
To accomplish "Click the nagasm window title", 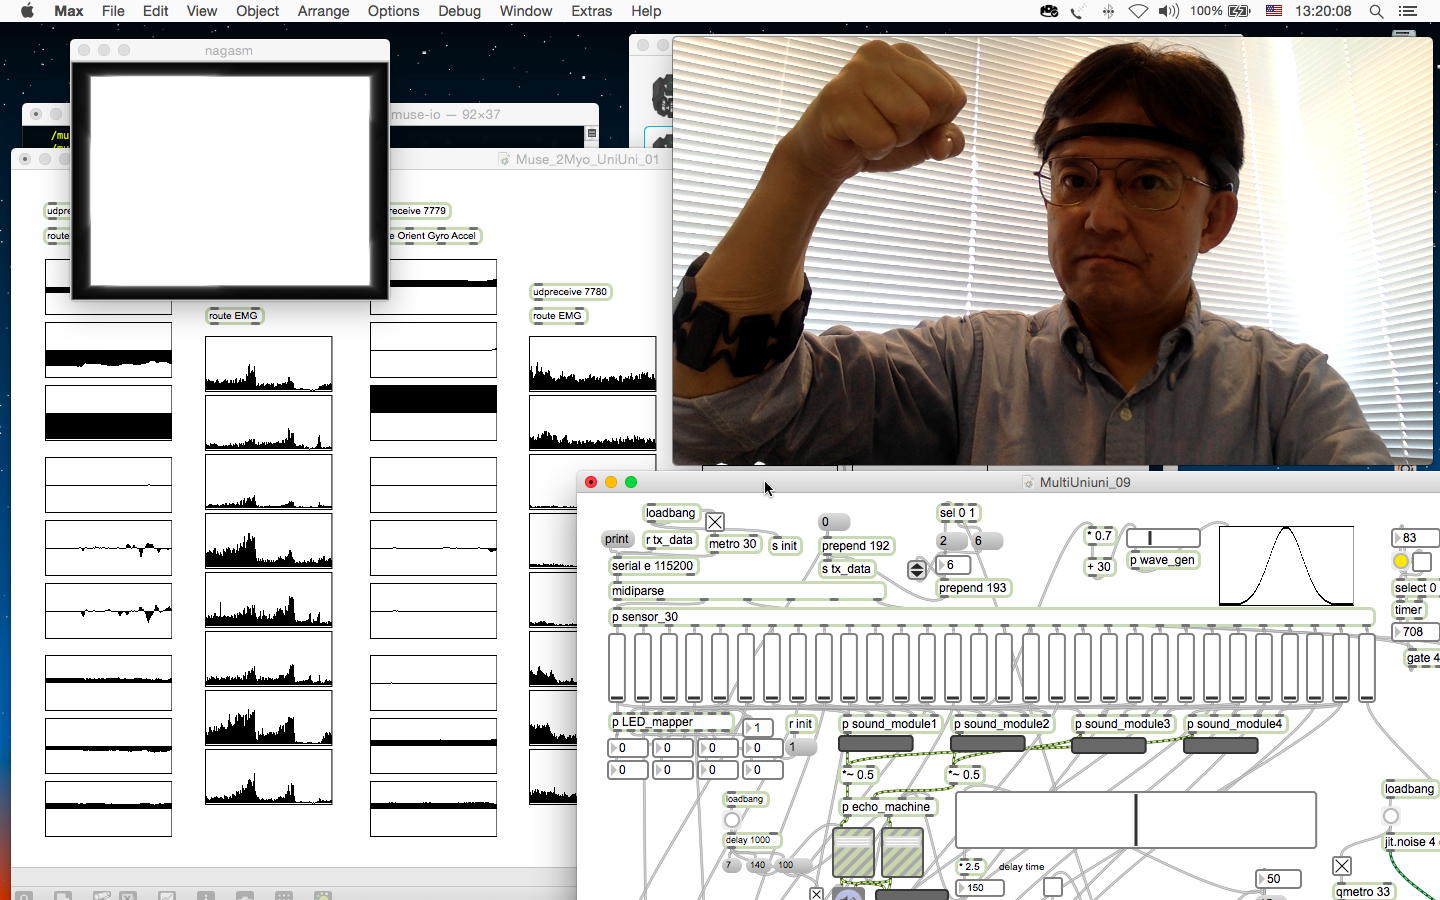I will click(x=229, y=50).
